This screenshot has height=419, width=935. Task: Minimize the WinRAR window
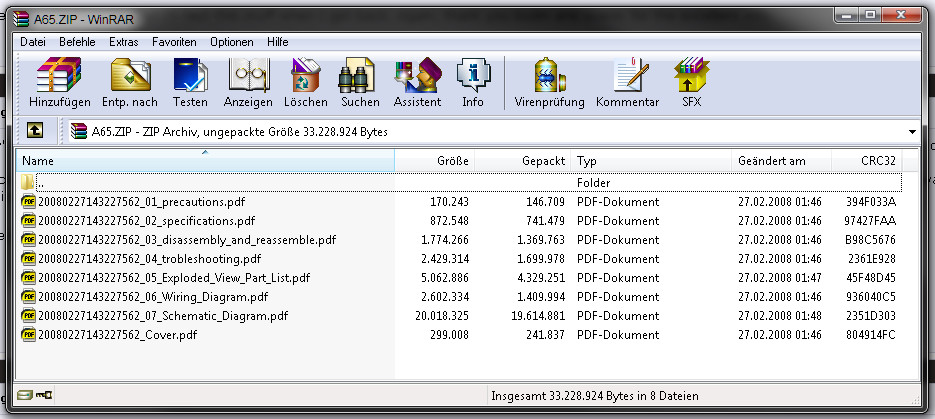coord(846,14)
